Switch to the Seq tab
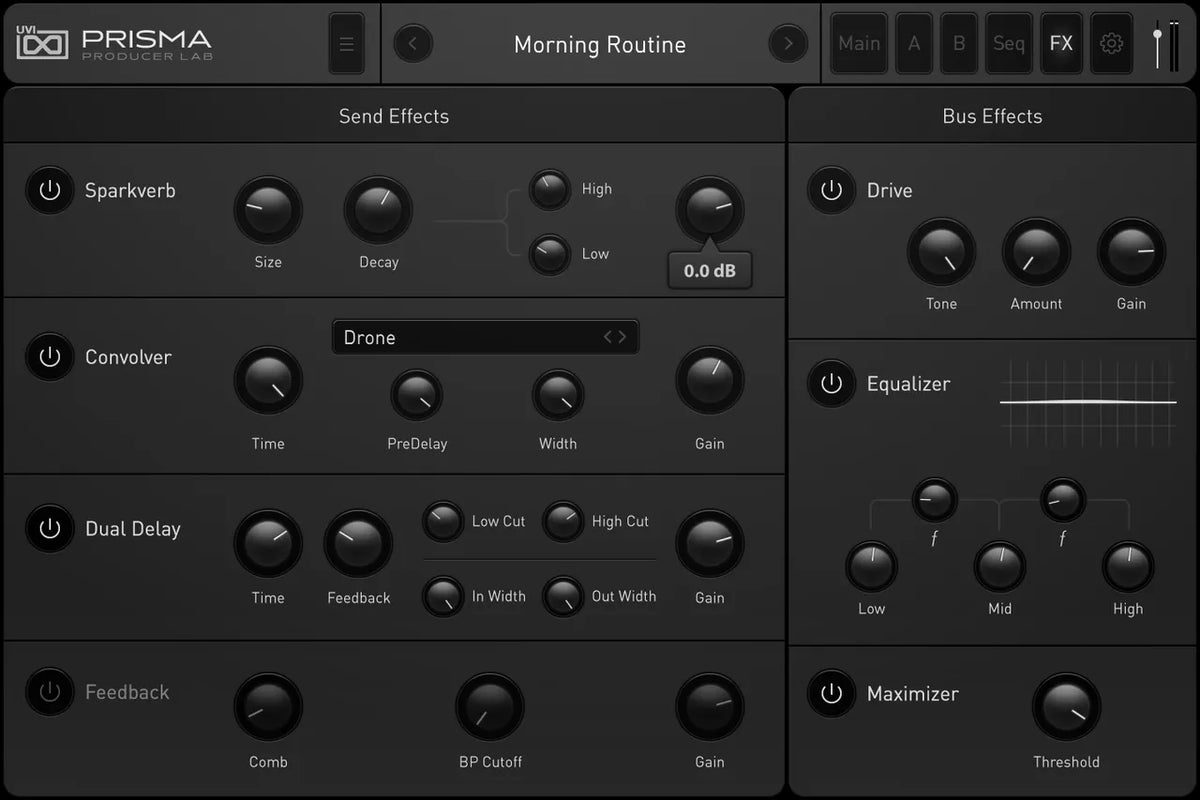The image size is (1200, 800). 1008,44
